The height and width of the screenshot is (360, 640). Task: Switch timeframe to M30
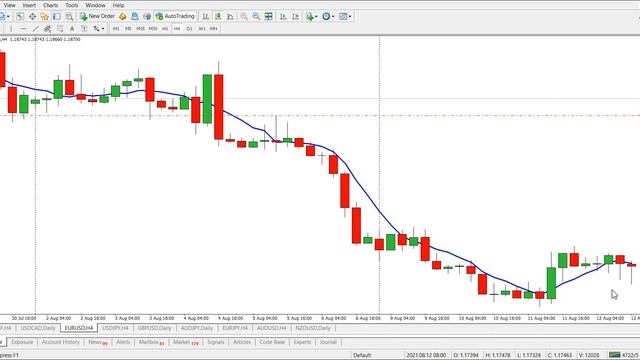pyautogui.click(x=153, y=29)
